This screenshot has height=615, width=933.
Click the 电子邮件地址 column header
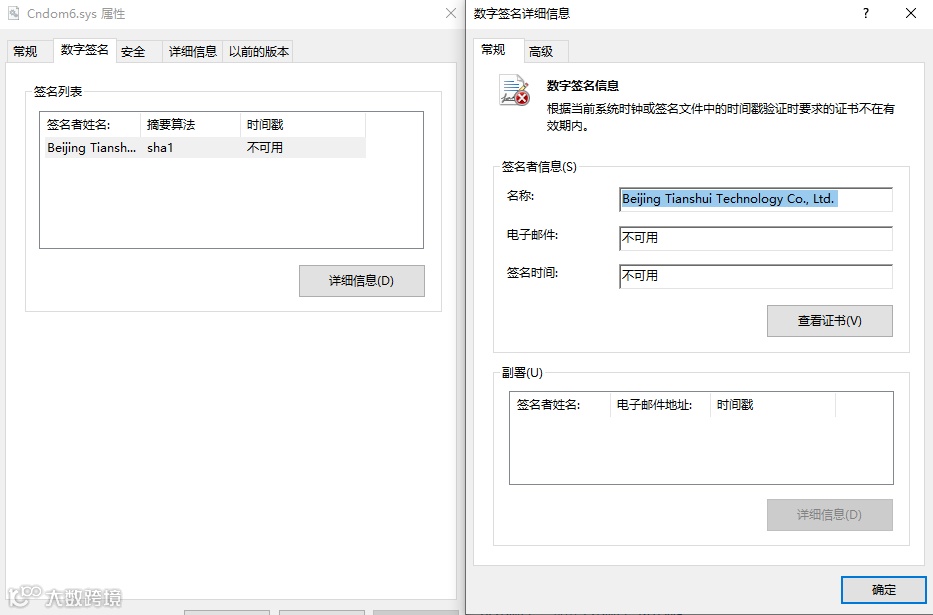[x=660, y=405]
